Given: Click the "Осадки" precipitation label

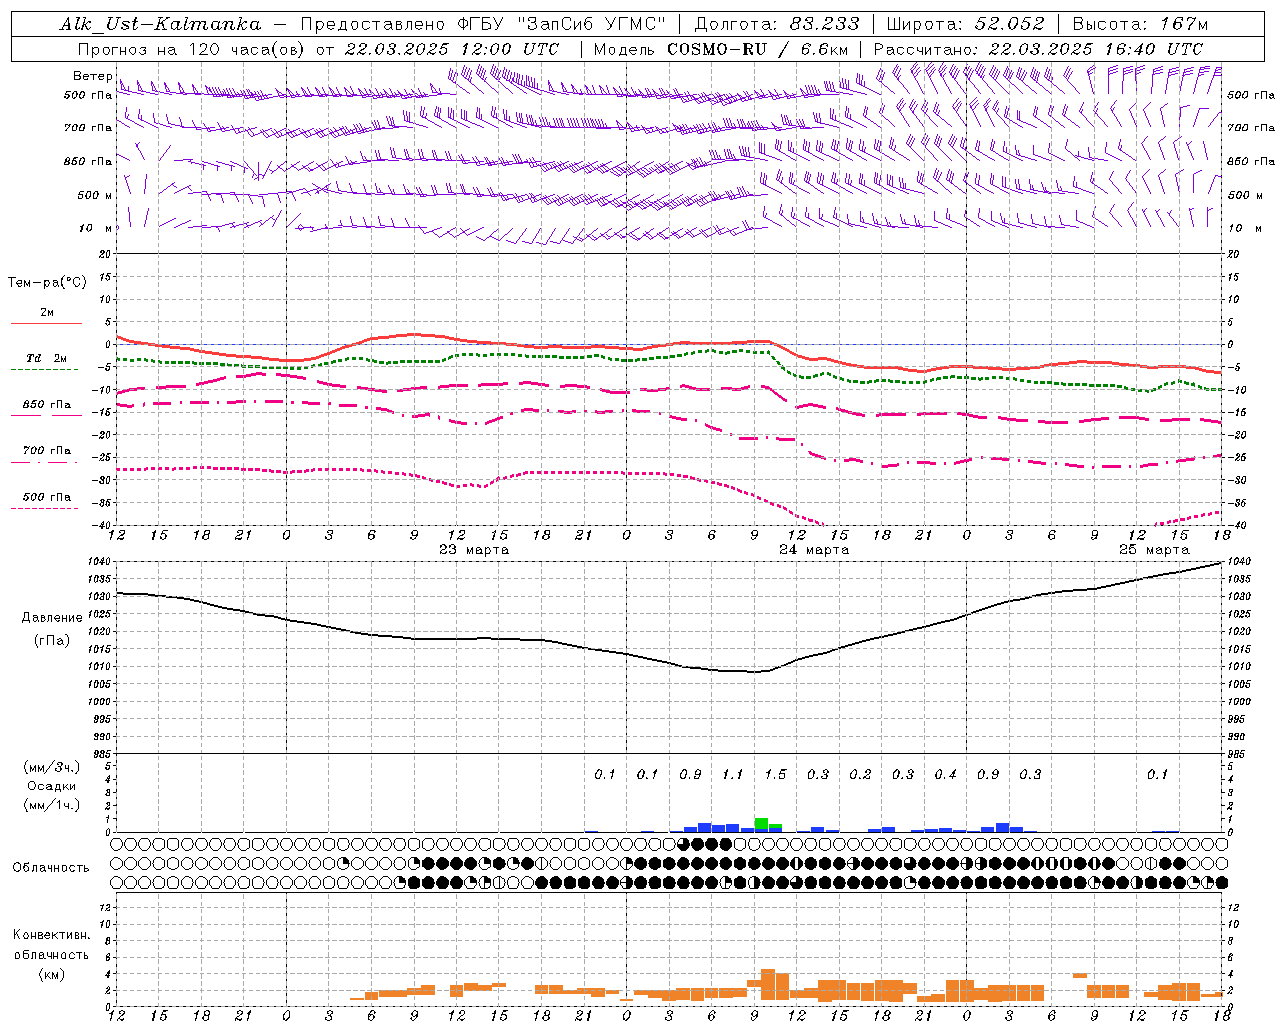Looking at the screenshot, I should pyautogui.click(x=51, y=786).
